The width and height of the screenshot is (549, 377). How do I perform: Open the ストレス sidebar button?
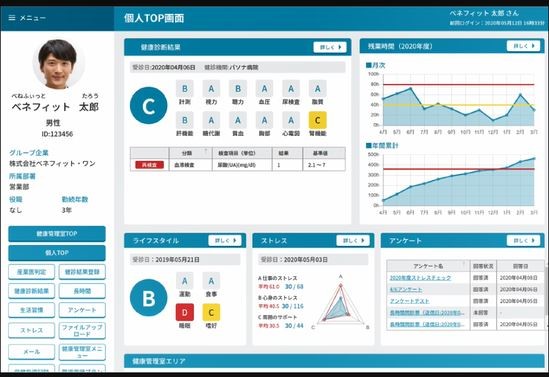point(32,330)
